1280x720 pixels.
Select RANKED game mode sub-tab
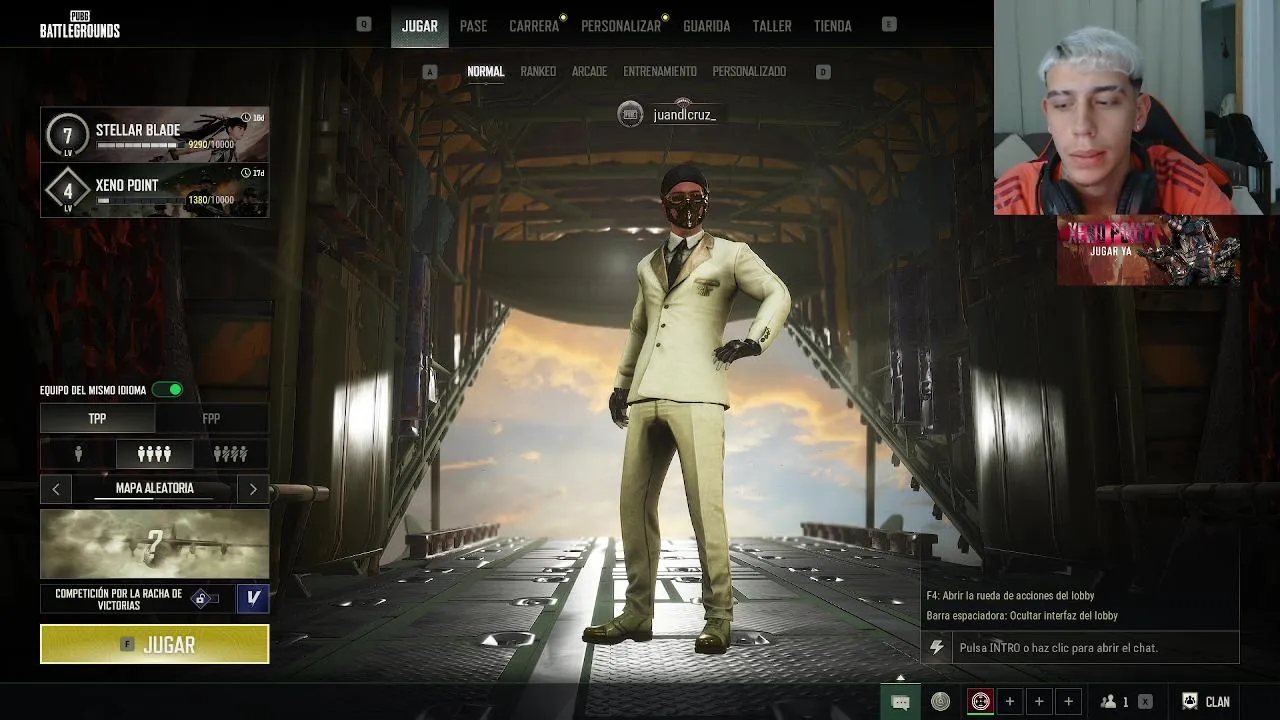(x=538, y=72)
